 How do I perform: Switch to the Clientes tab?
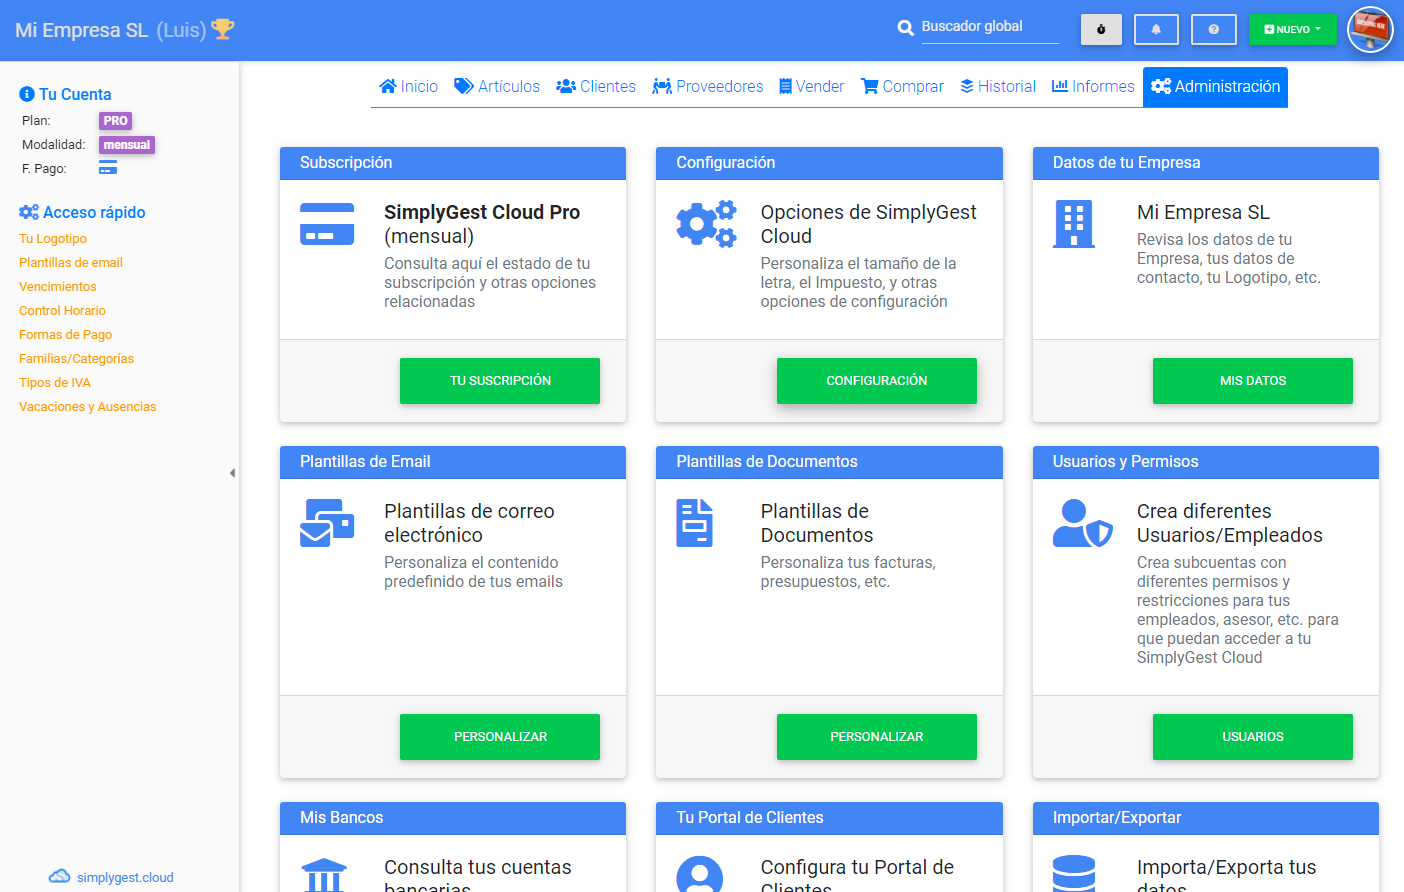click(x=596, y=86)
